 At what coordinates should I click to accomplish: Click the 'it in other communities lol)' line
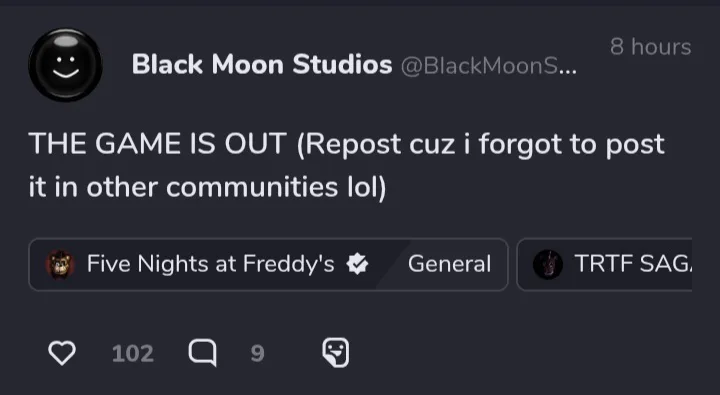coord(208,187)
